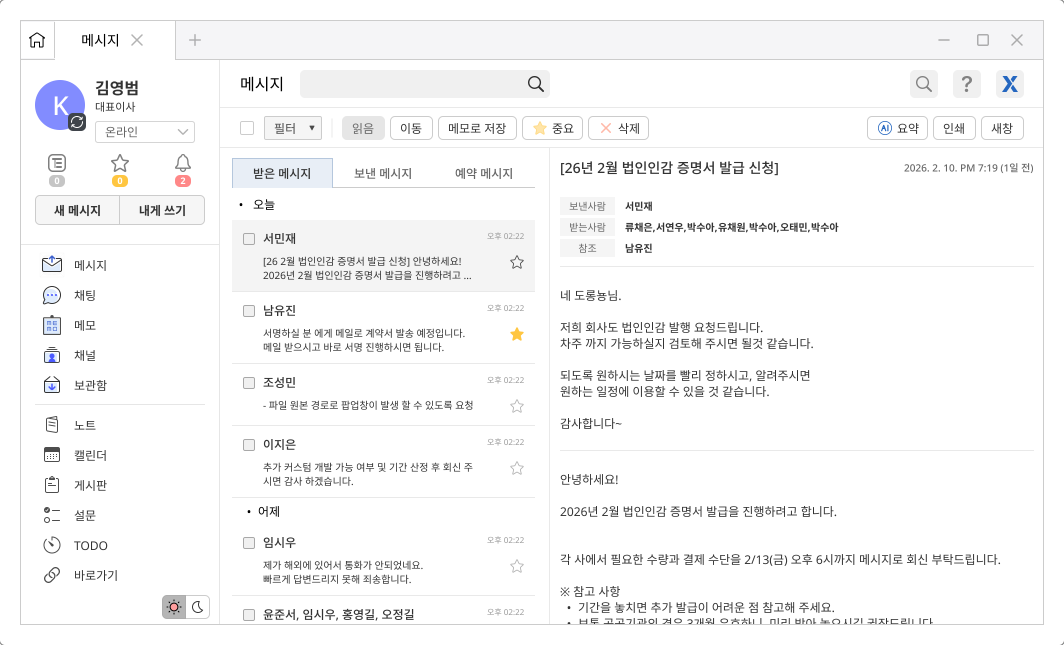Unstar 남유진's favorited message
The width and height of the screenshot is (1064, 645).
[517, 334]
